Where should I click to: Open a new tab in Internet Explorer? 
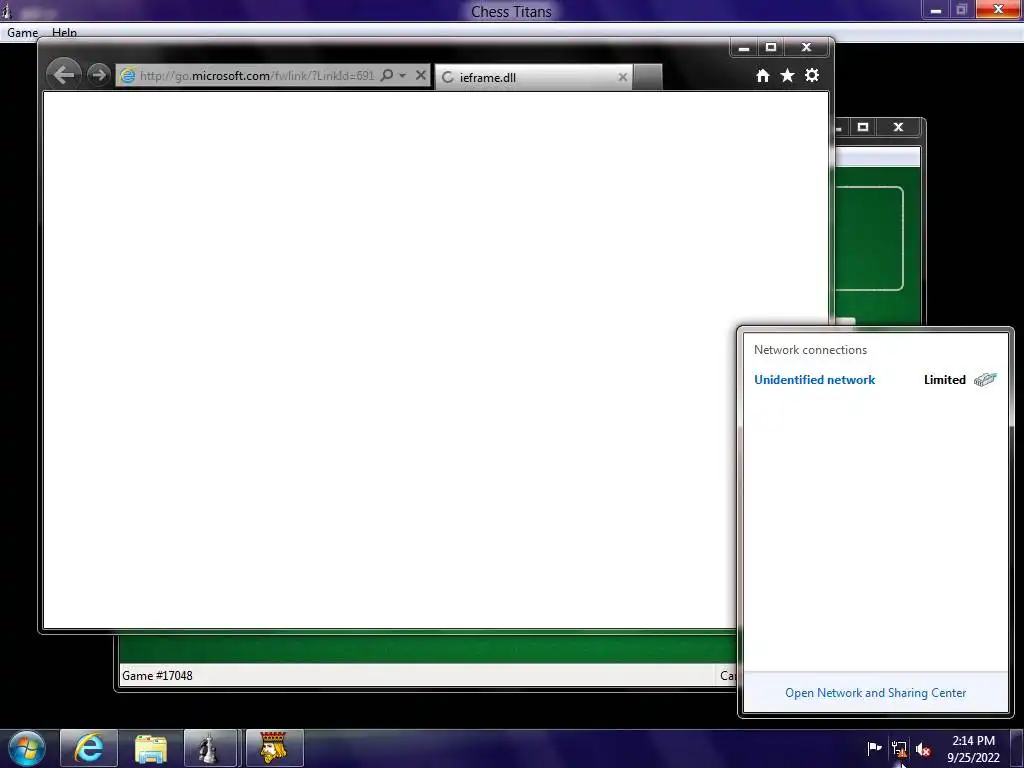click(647, 77)
